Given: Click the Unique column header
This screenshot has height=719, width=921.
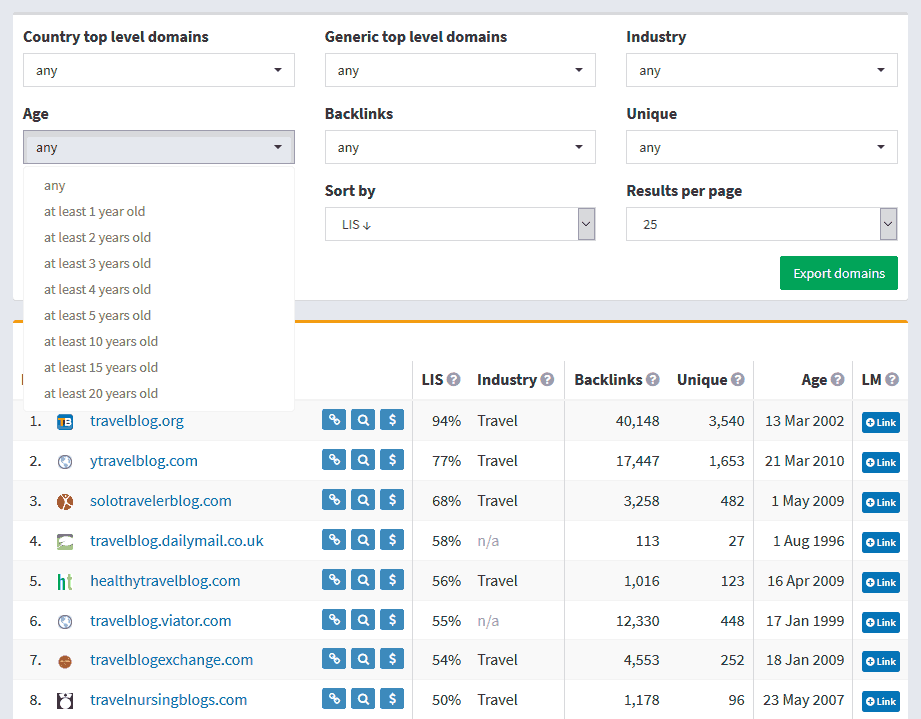Looking at the screenshot, I should pyautogui.click(x=703, y=379).
